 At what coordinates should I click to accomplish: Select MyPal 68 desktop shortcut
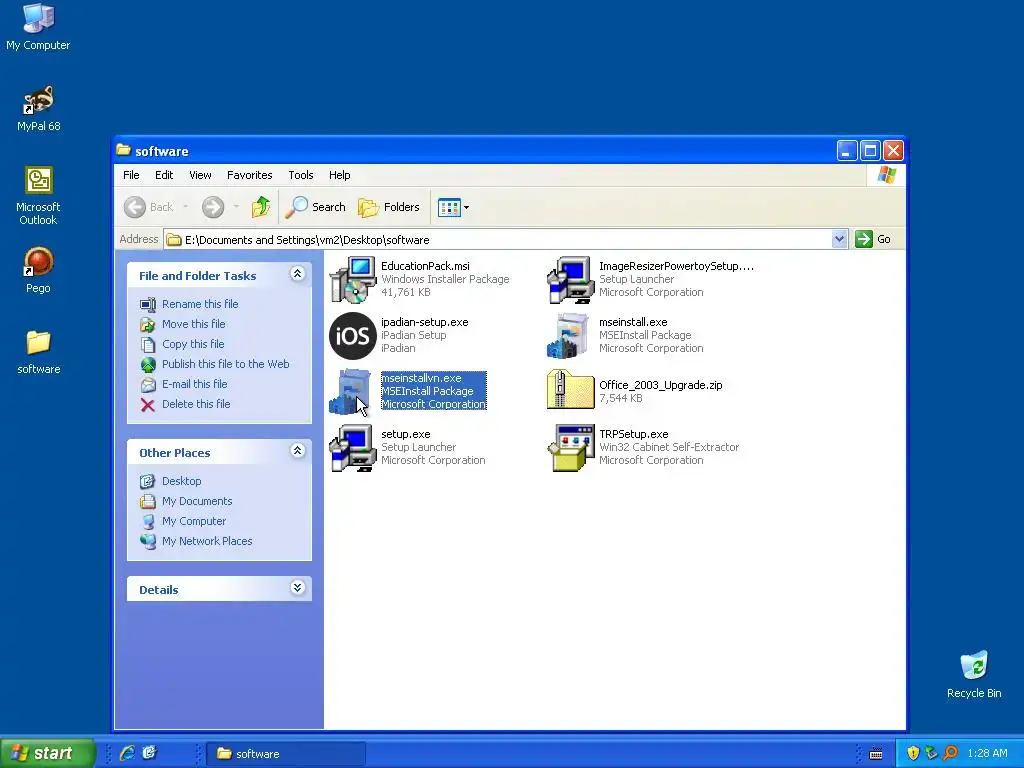point(38,108)
